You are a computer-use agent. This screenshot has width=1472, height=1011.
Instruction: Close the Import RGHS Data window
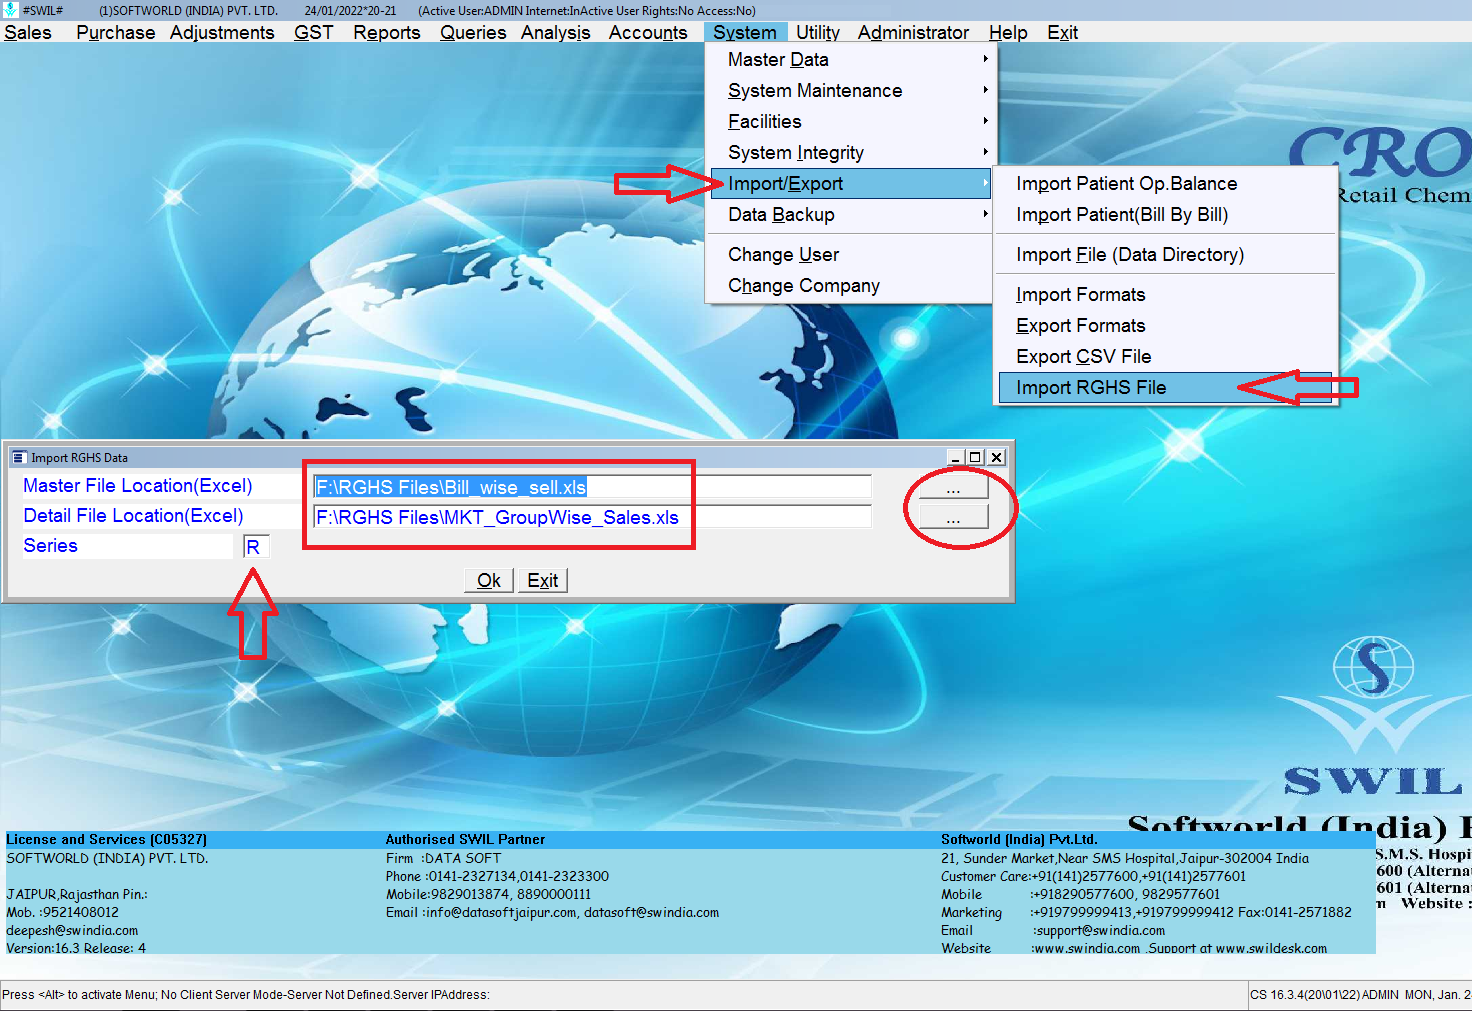pos(996,457)
